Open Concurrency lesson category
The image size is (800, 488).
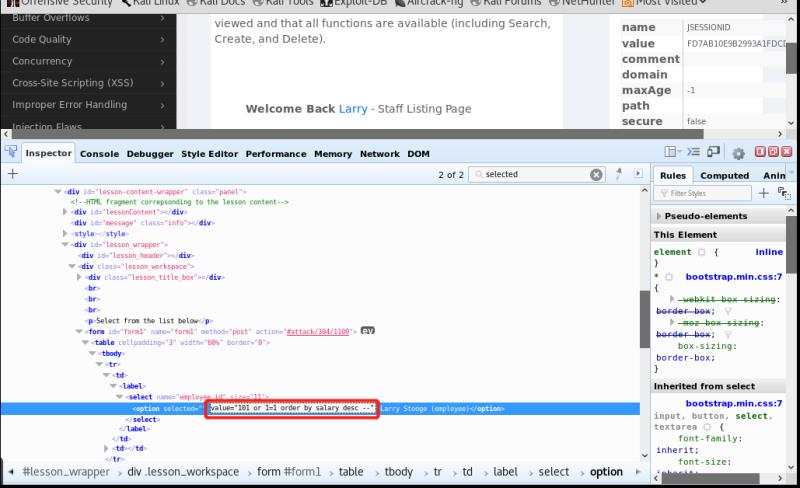[x=88, y=61]
